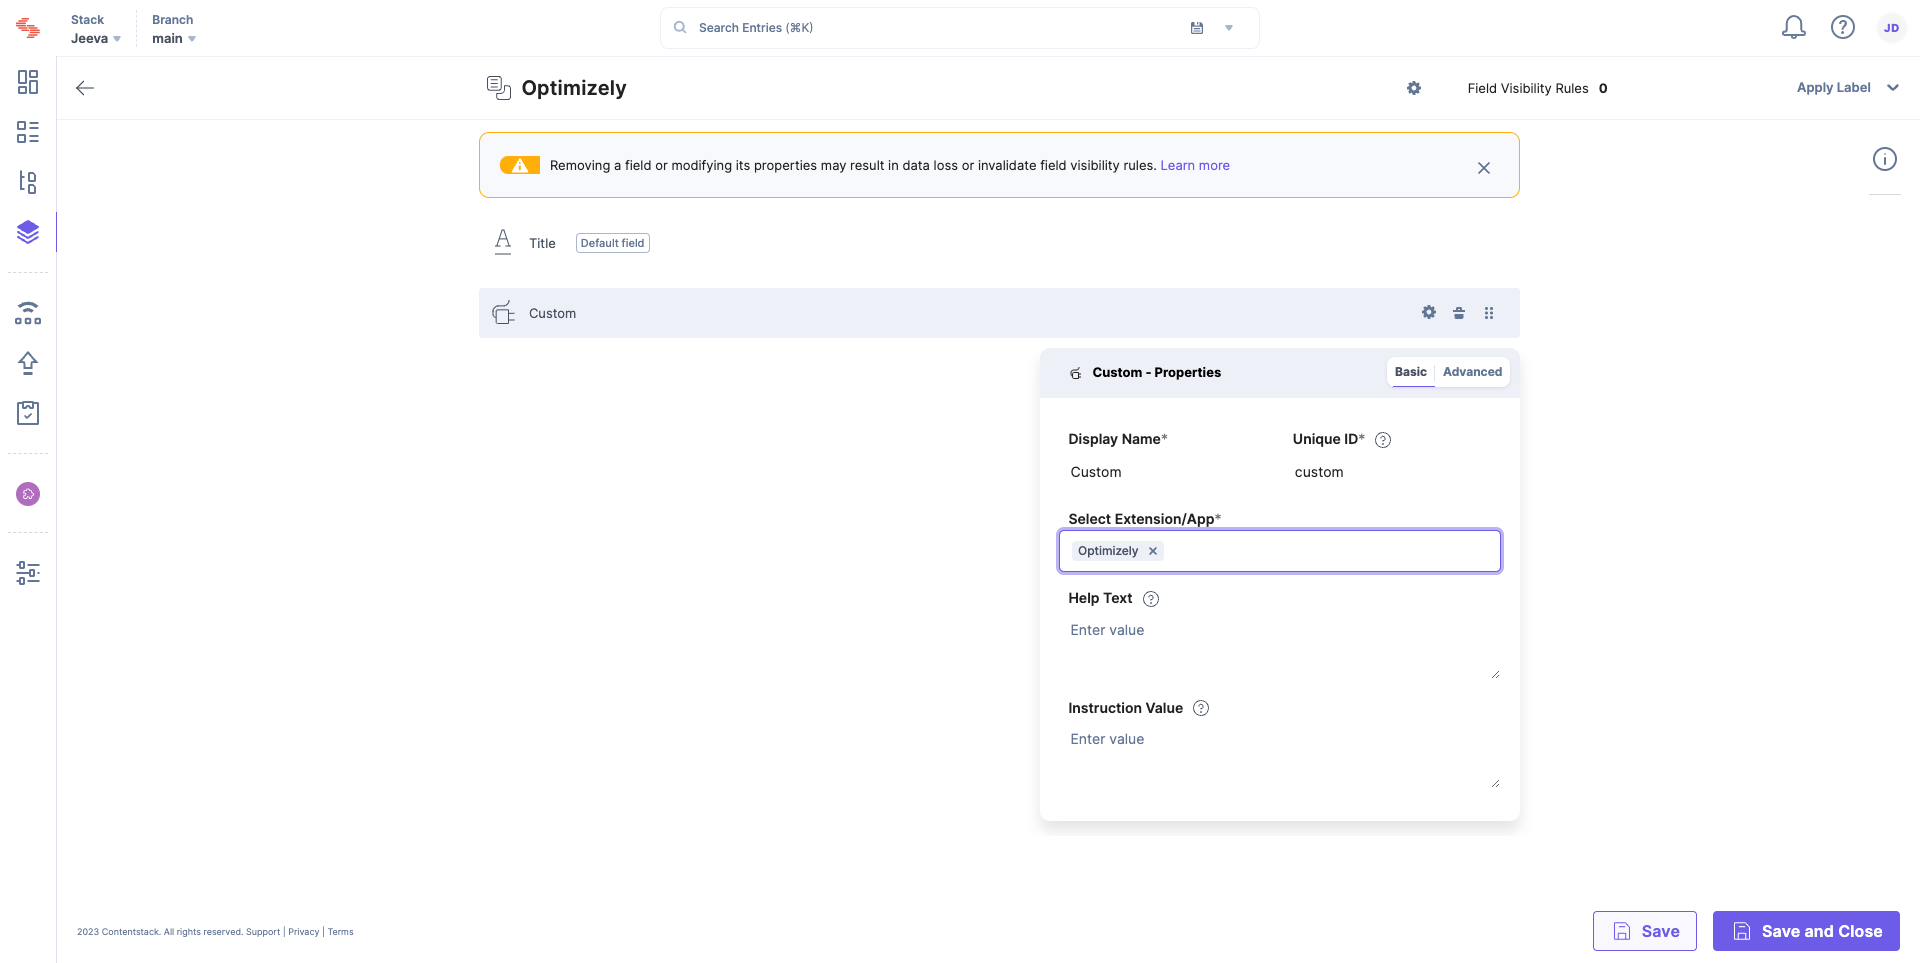
Task: Open saved searches icon in the search bar
Action: point(1197,28)
